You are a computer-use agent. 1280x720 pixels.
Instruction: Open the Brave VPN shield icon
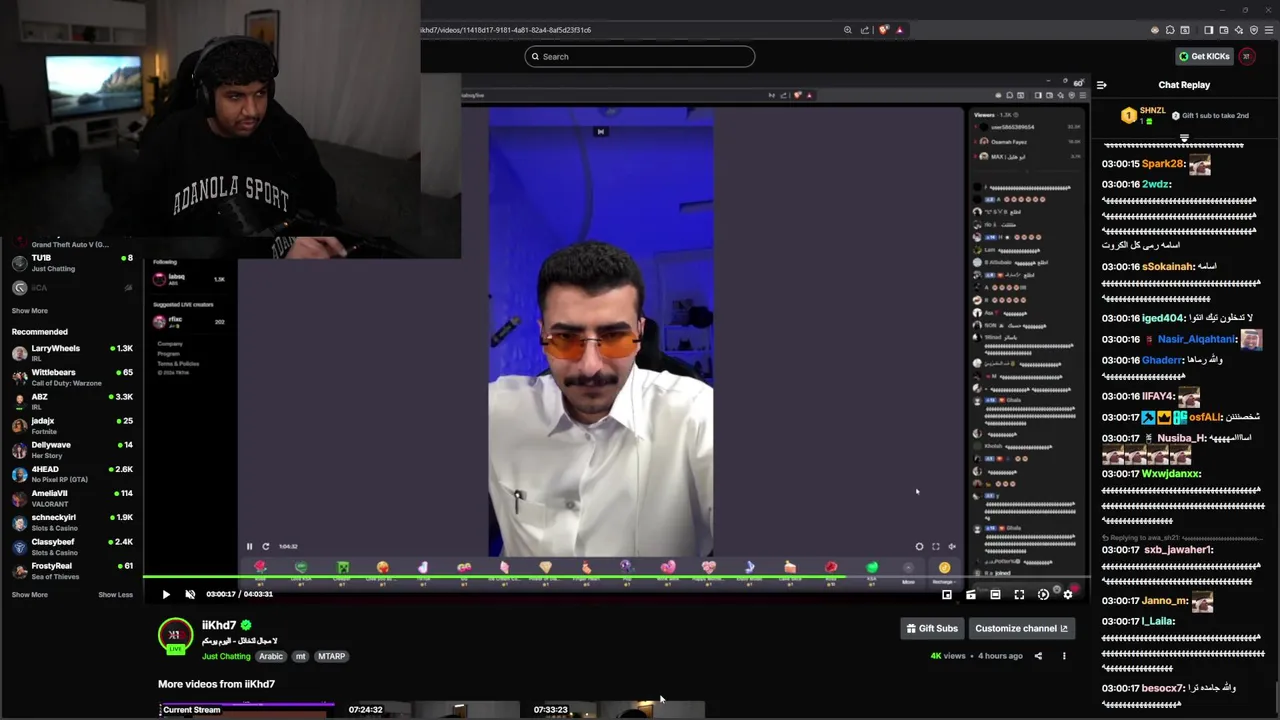pyautogui.click(x=1254, y=30)
